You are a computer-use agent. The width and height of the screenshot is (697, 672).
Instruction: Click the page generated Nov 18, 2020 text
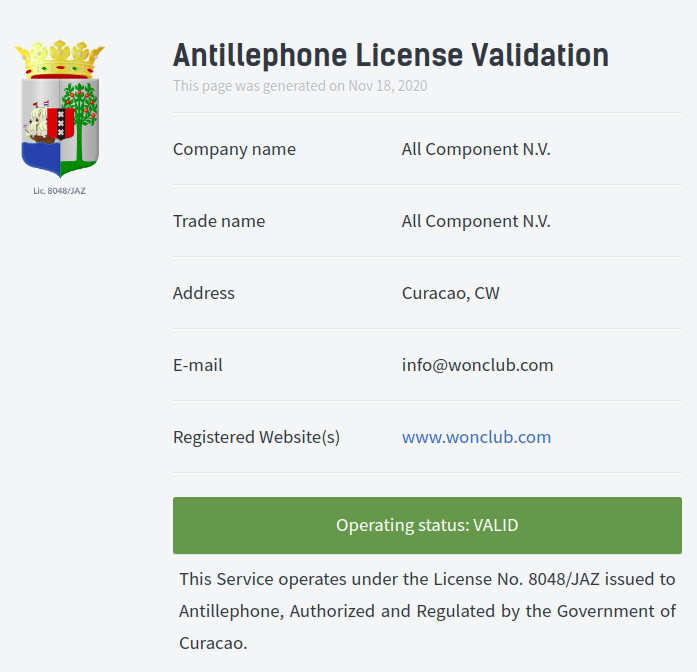pyautogui.click(x=300, y=86)
